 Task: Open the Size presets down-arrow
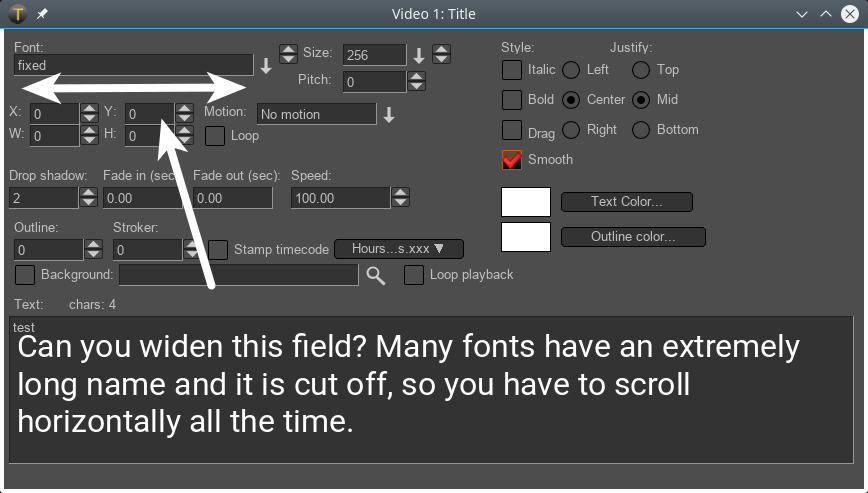click(x=419, y=55)
